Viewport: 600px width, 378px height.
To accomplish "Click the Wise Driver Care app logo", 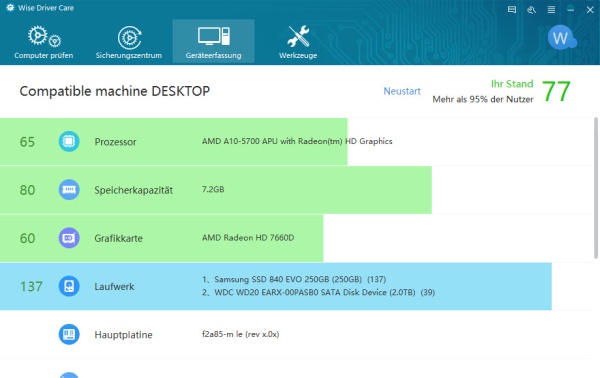I will click(x=10, y=8).
